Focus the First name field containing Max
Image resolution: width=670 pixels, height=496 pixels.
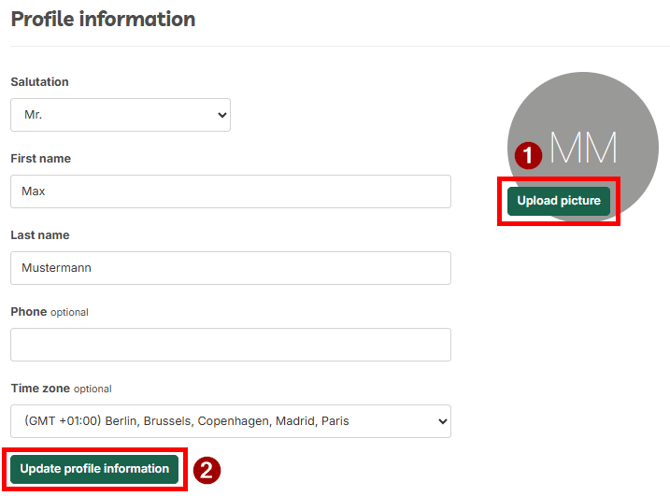(231, 191)
